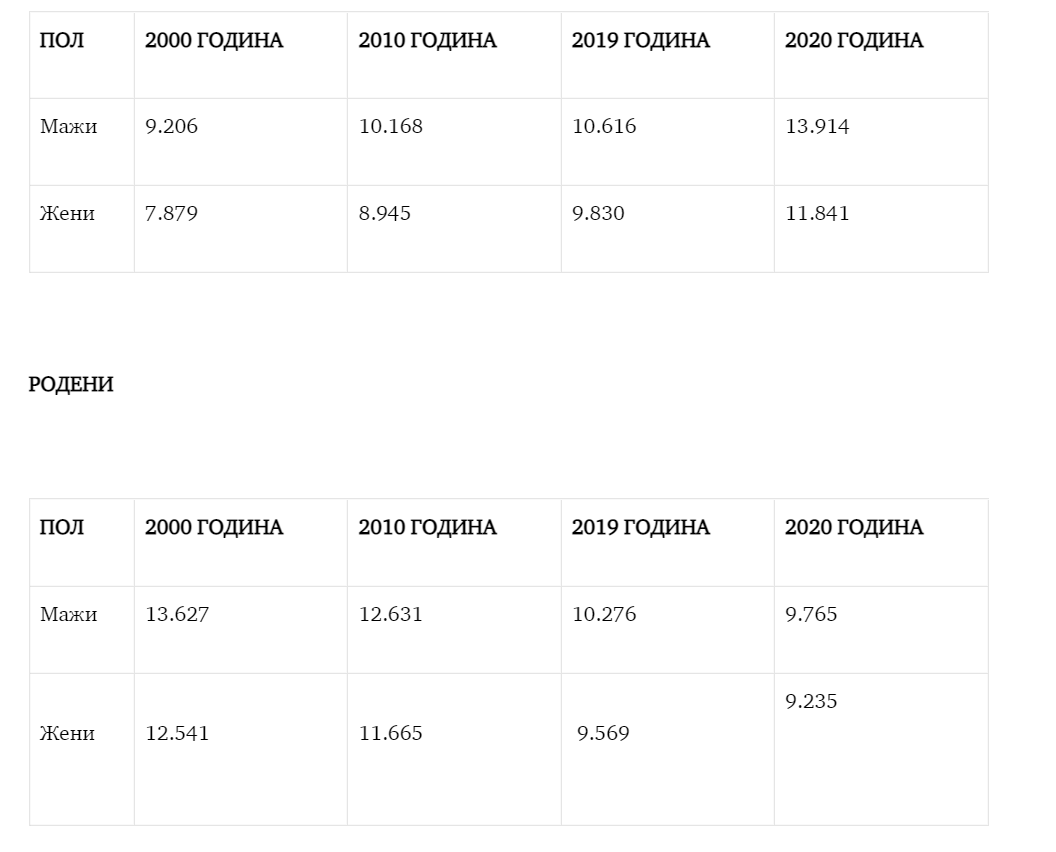Click the value 9.765
The height and width of the screenshot is (852, 1056).
811,614
